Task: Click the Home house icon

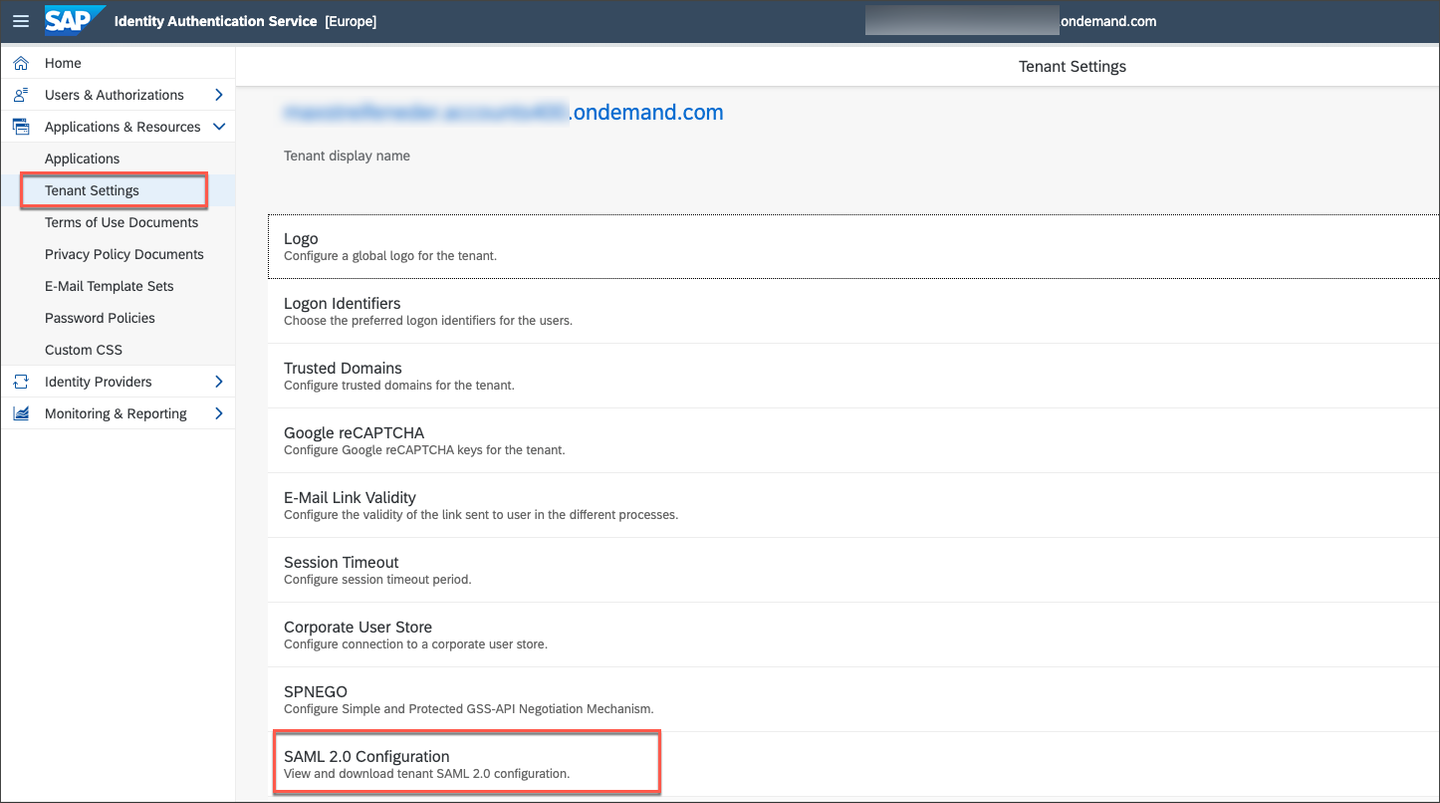Action: pos(21,63)
